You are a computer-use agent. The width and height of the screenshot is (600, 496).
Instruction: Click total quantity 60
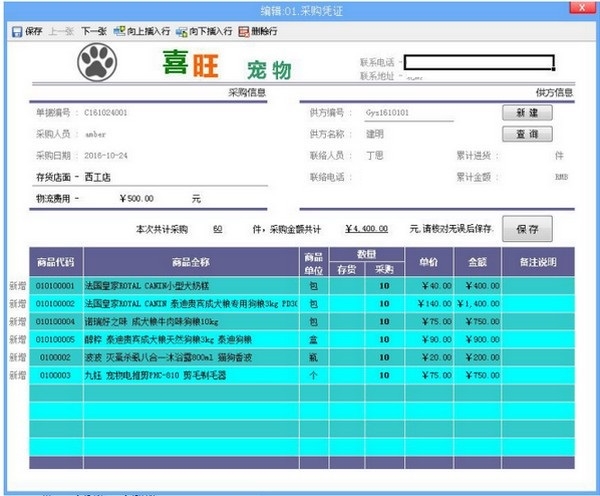218,229
